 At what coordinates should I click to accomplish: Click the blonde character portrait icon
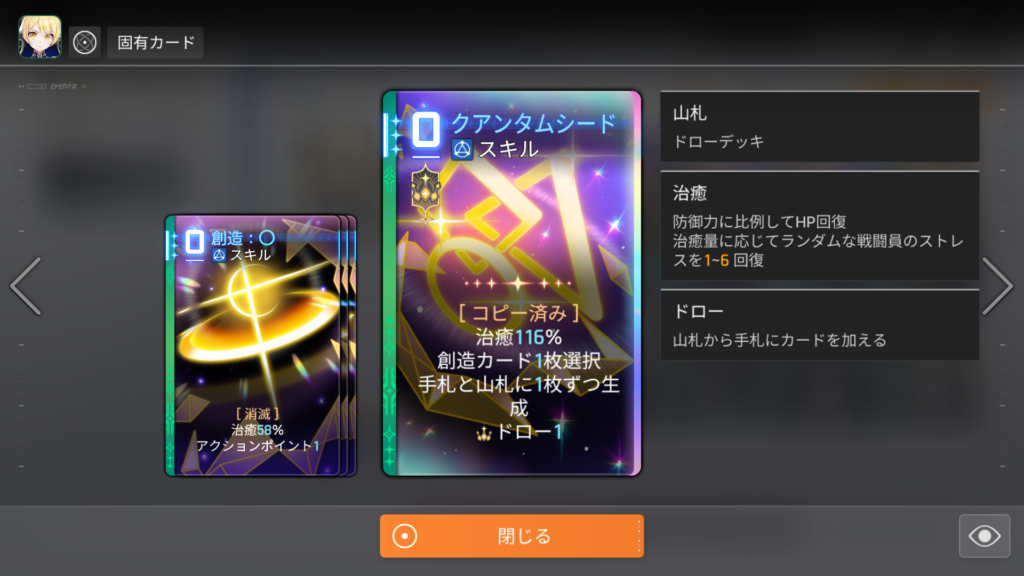(x=40, y=37)
